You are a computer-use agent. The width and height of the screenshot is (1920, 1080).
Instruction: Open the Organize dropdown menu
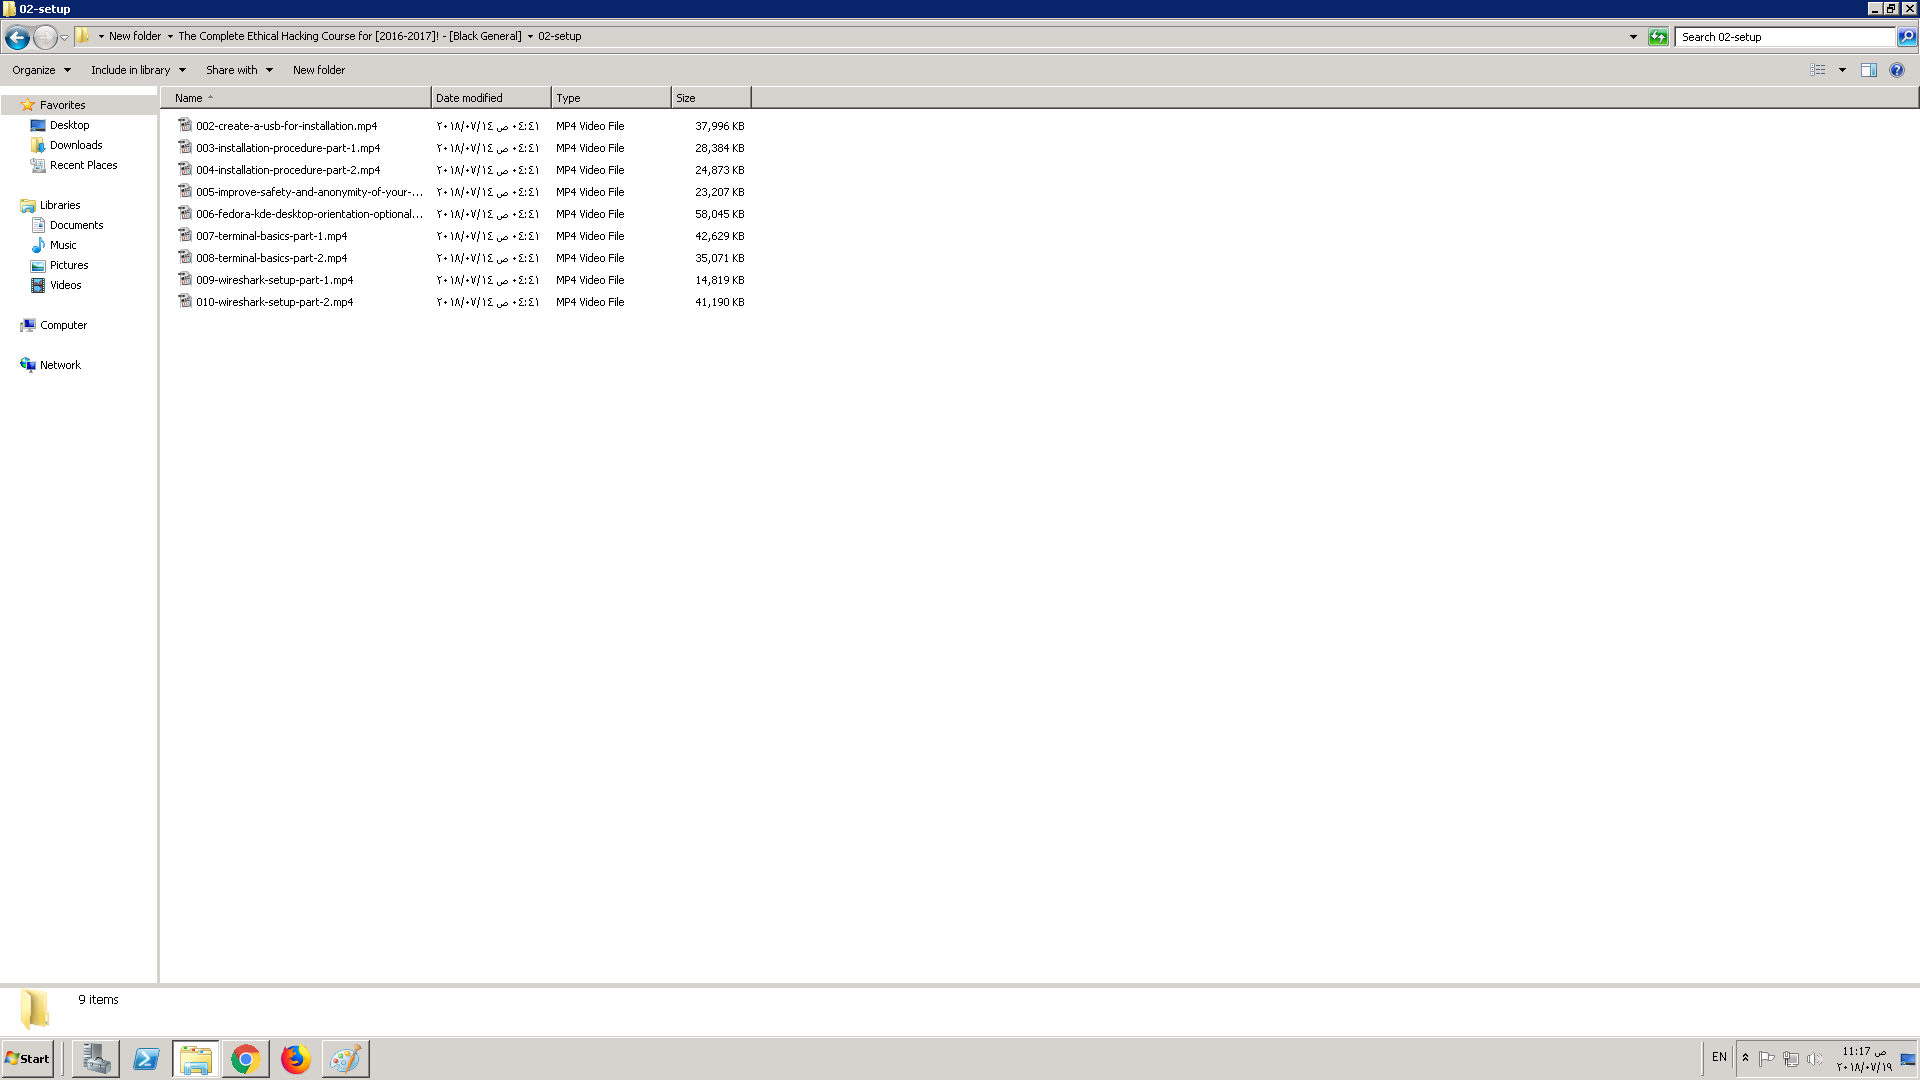pos(41,70)
